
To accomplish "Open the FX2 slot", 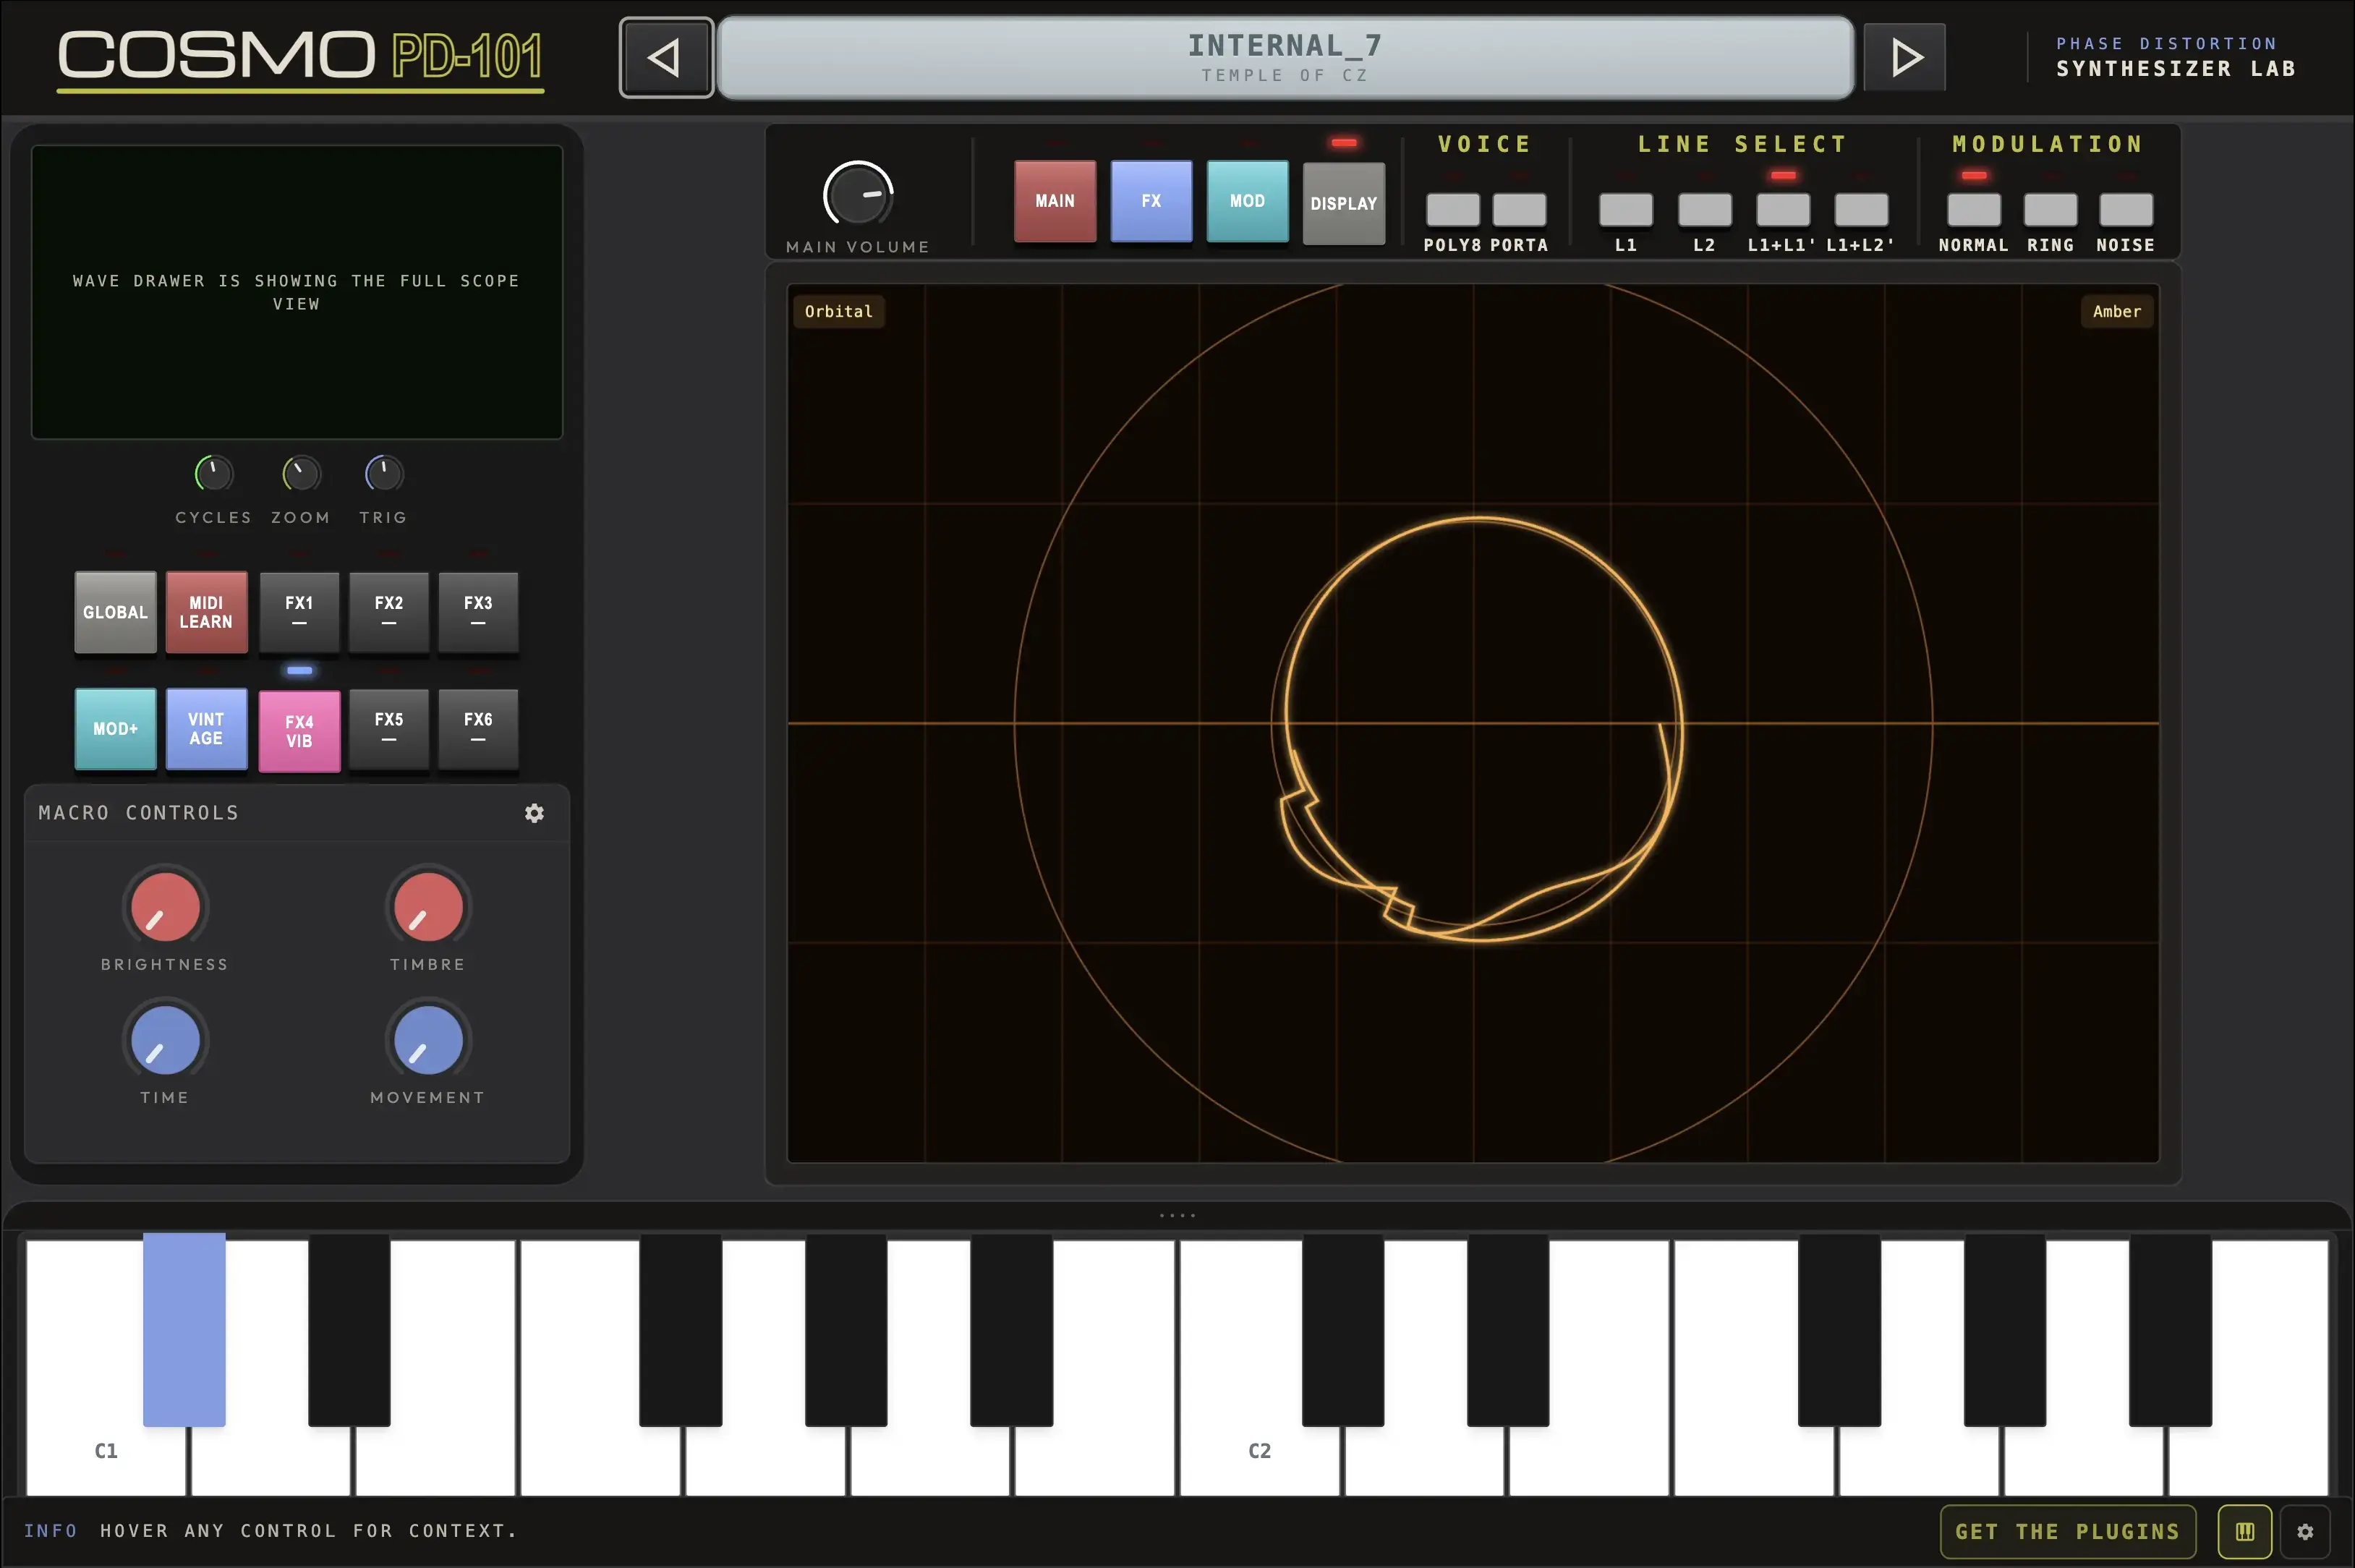I will pos(389,612).
